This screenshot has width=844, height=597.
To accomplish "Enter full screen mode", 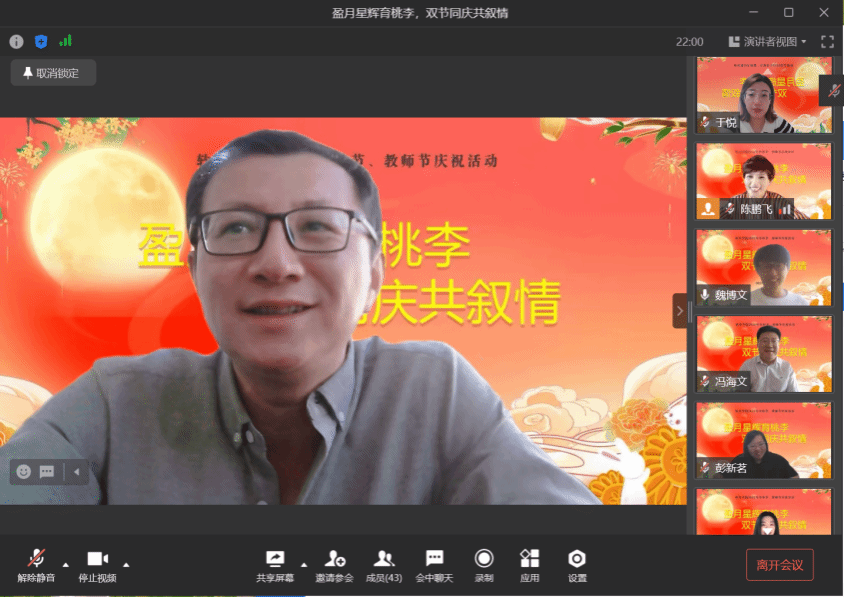I will 827,42.
